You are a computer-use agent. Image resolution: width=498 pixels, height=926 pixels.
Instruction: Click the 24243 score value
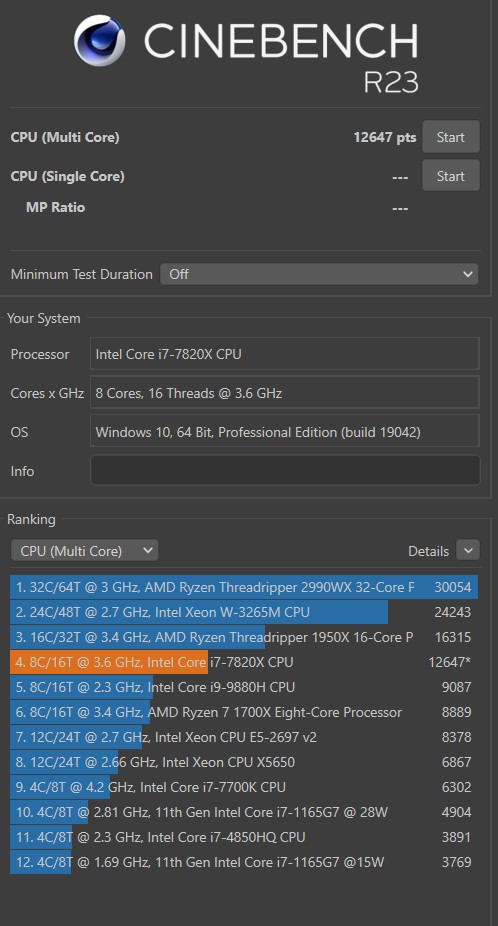pos(453,612)
